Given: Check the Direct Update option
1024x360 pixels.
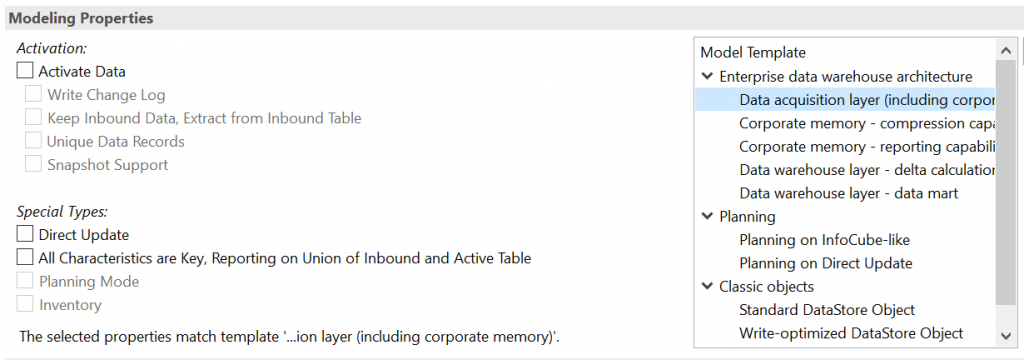Looking at the screenshot, I should pos(25,234).
